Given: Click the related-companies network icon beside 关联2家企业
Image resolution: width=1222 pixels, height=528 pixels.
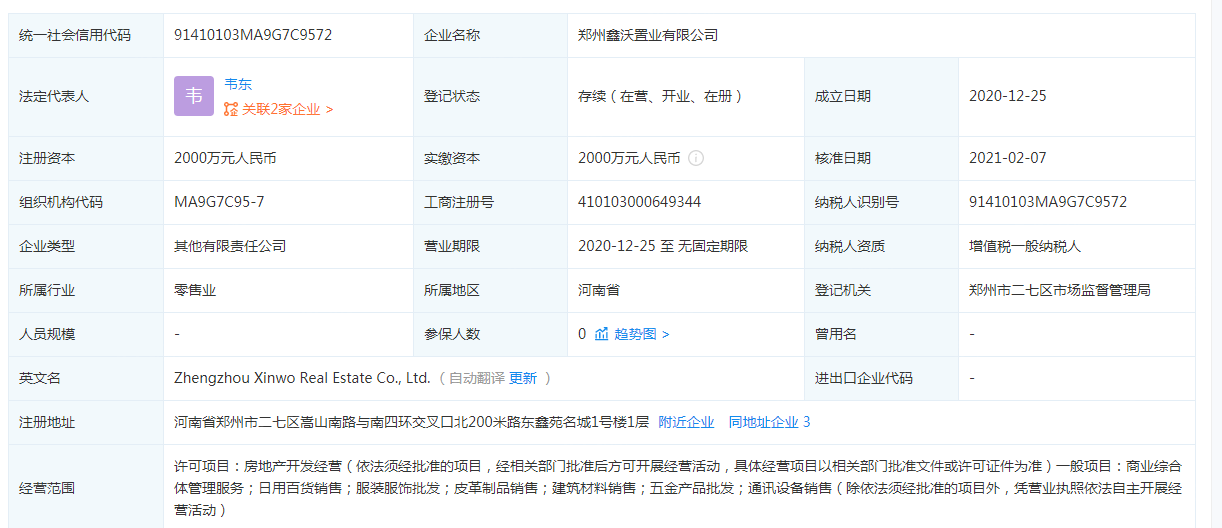Looking at the screenshot, I should [231, 109].
